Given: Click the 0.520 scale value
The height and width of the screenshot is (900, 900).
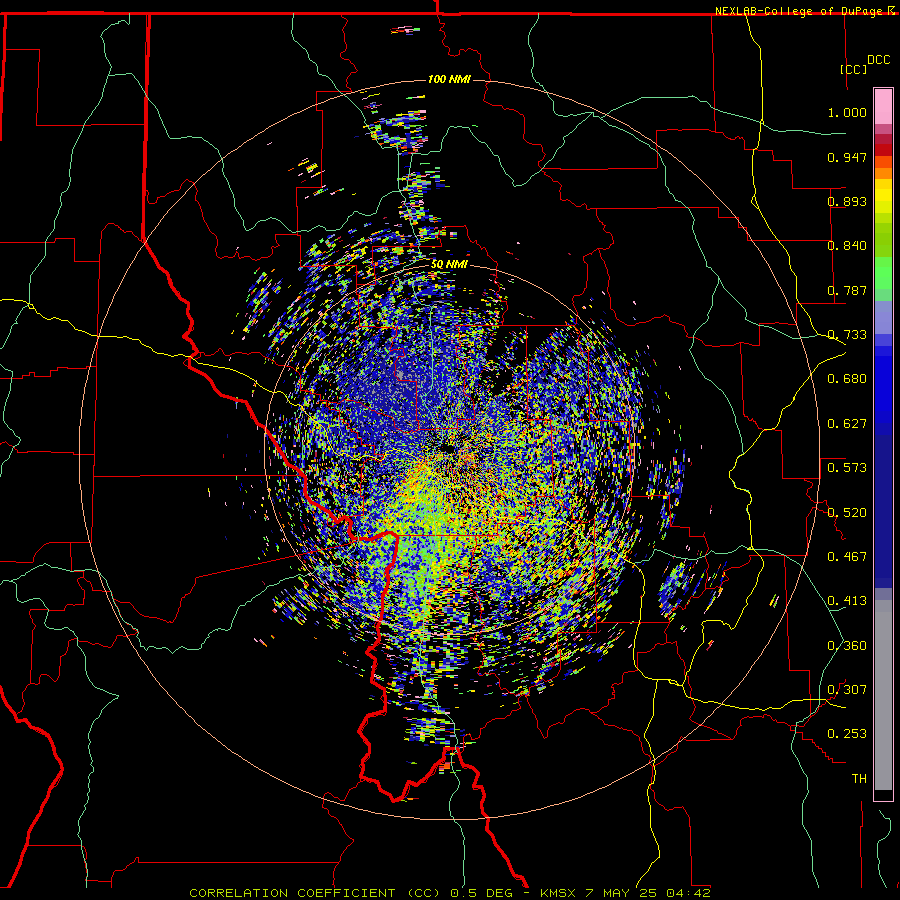Looking at the screenshot, I should 847,513.
